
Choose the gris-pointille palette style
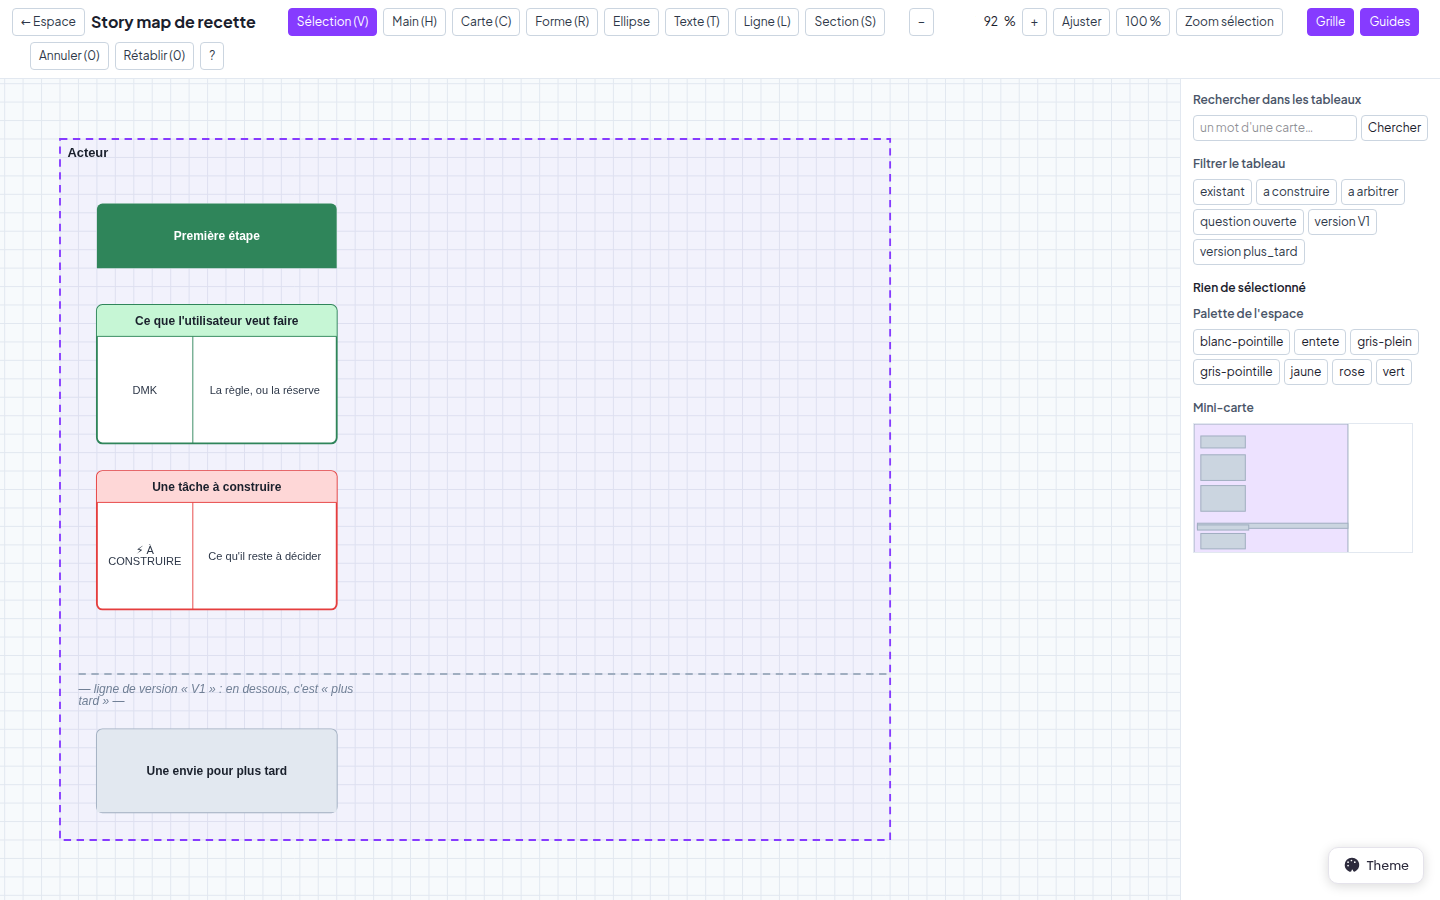tap(1236, 372)
